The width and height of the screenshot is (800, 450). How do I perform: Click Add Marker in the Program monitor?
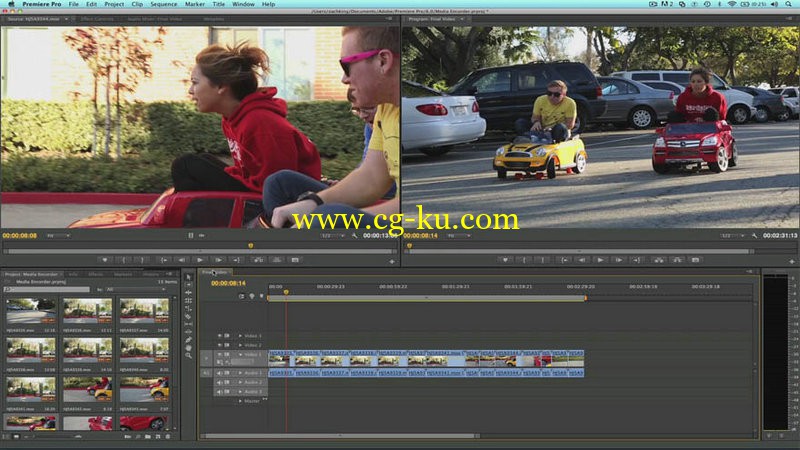pyautogui.click(x=505, y=260)
